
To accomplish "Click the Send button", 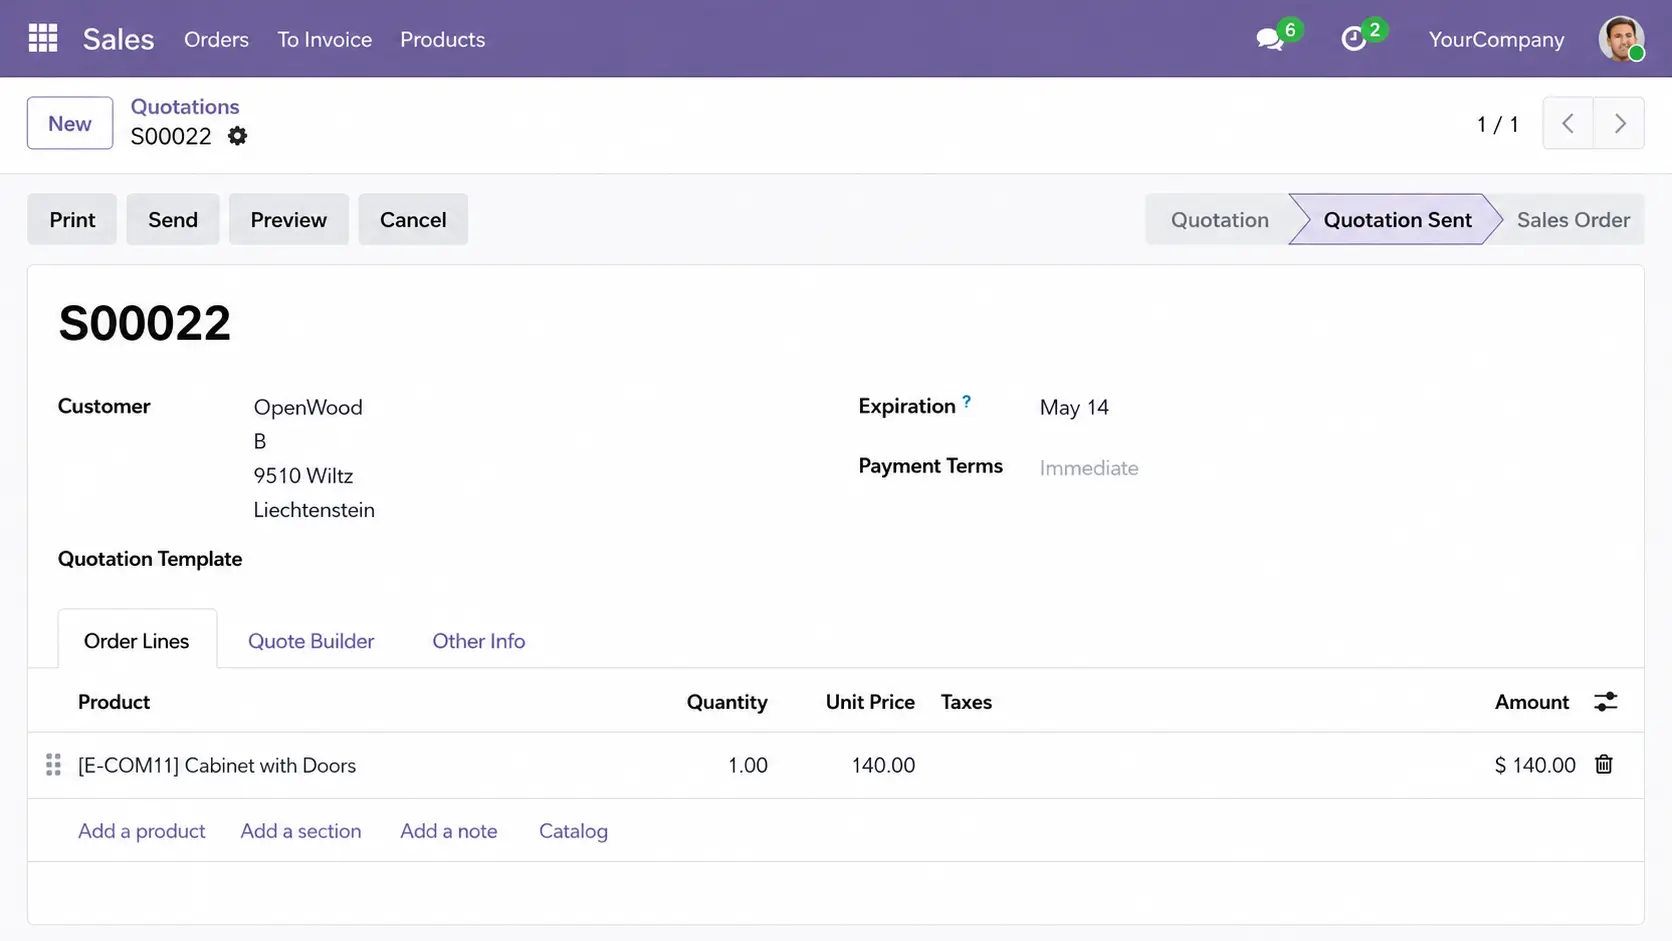I will point(173,219).
